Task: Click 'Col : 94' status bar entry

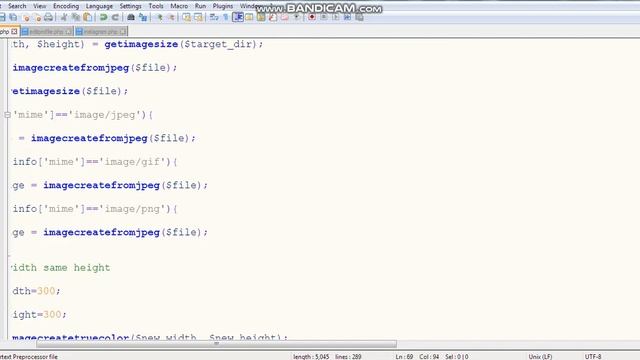Action: pyautogui.click(x=429, y=357)
